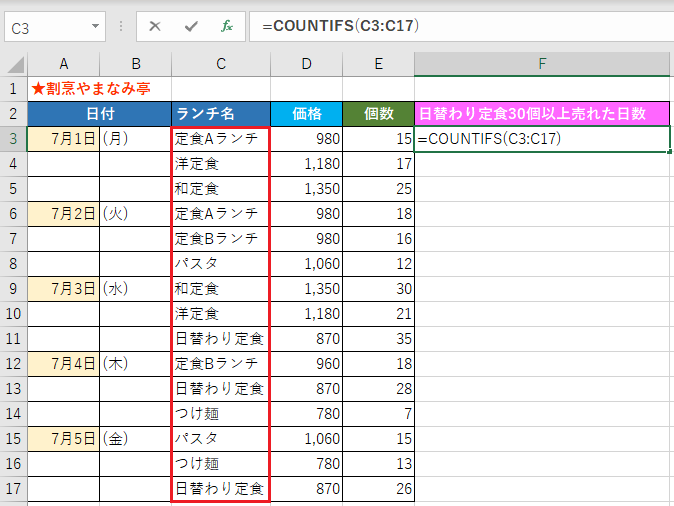Click the 日替わり定食30個以上売れた日数 header cell
Image resolution: width=674 pixels, height=506 pixels.
[x=542, y=114]
